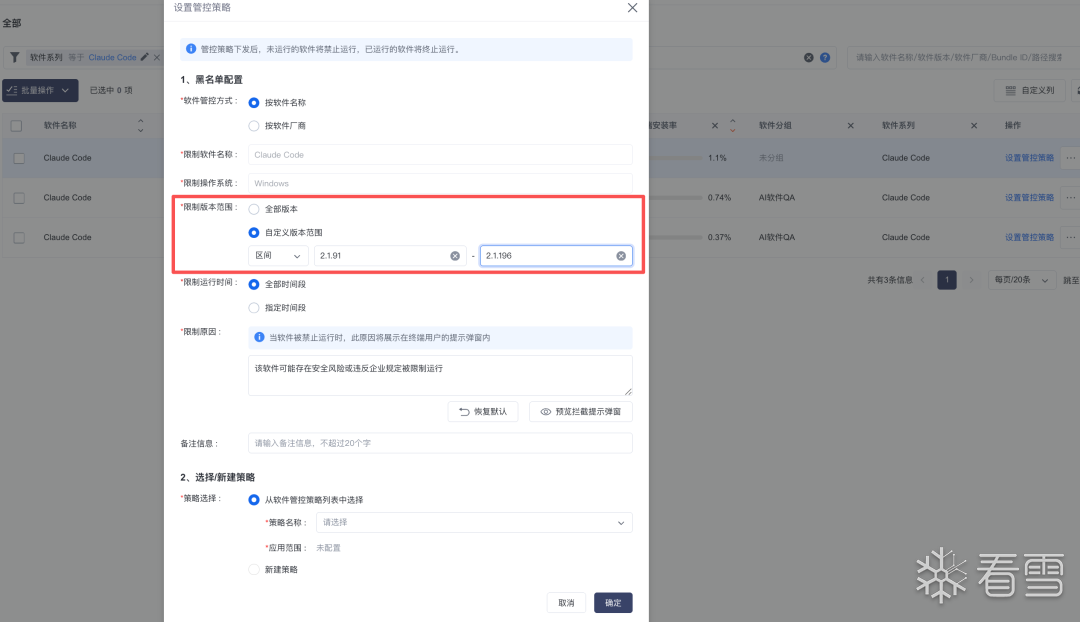Viewport: 1080px width, 622px height.
Task: Click the 取消 button
Action: click(566, 603)
